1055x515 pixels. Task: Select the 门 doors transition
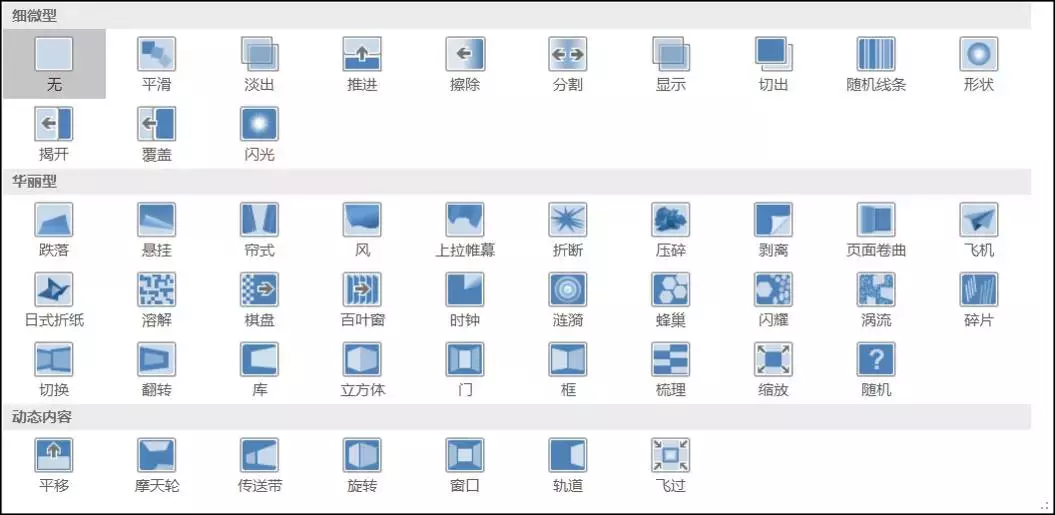click(x=465, y=370)
